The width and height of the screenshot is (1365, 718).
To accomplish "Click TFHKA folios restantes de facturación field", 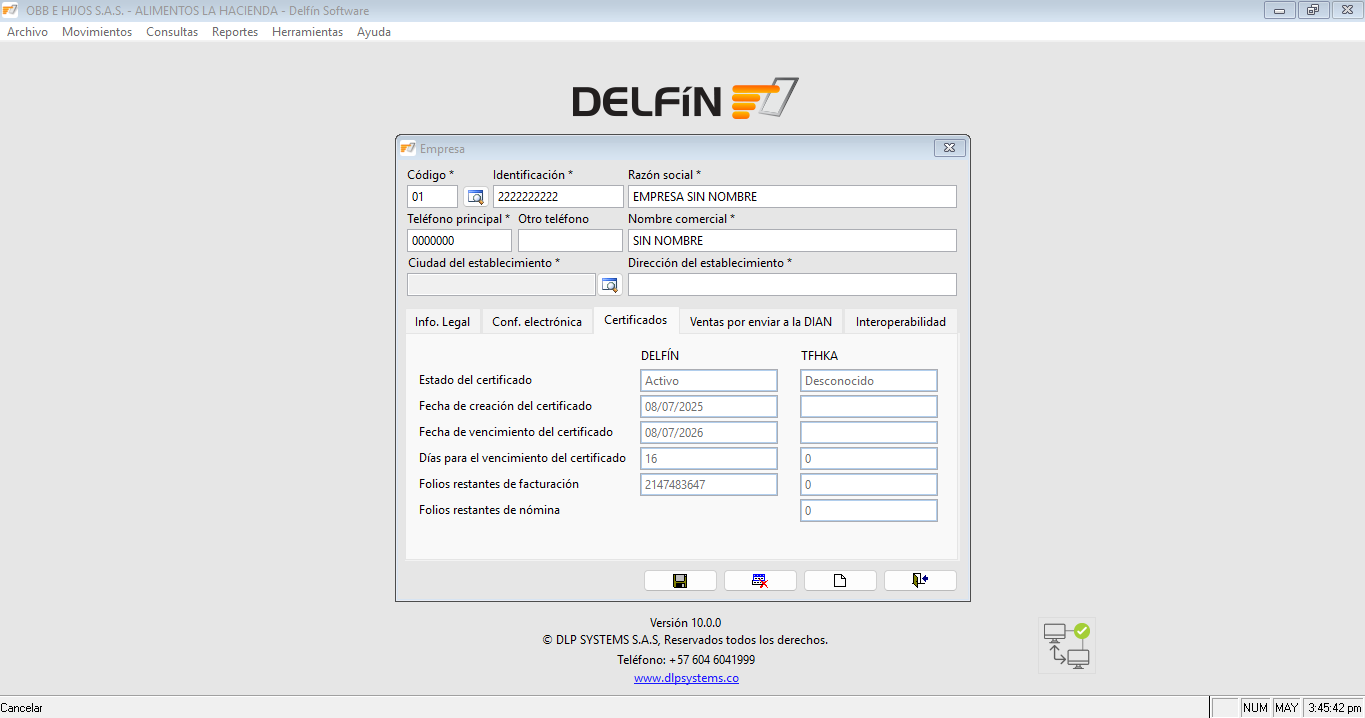I will click(x=869, y=485).
